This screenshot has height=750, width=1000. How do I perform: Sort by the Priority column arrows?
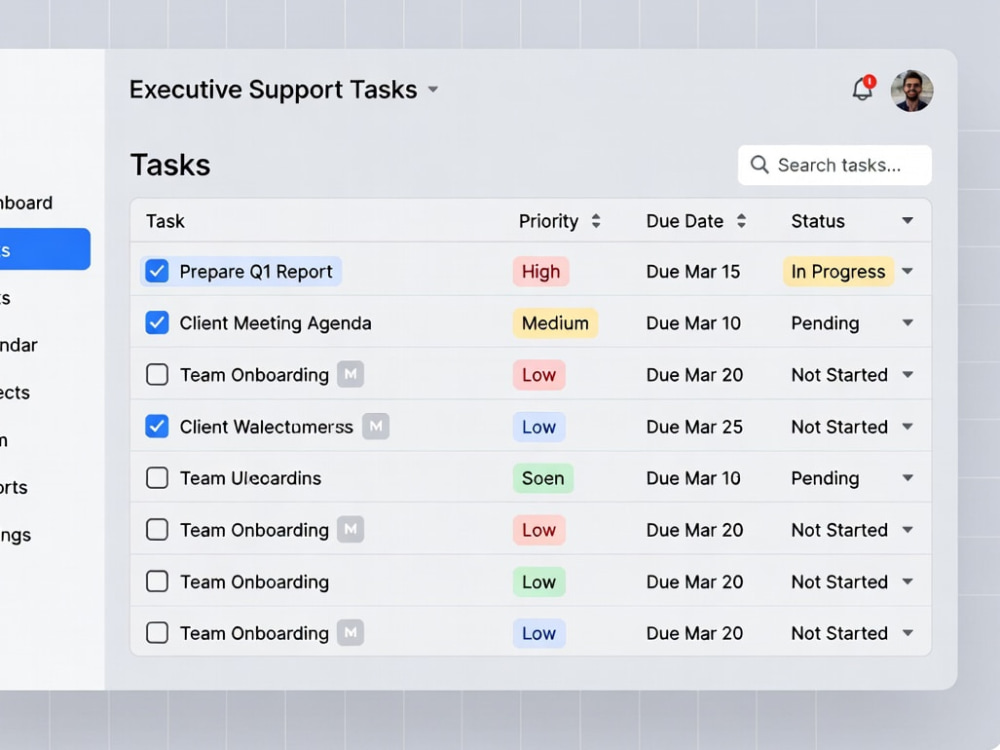(x=596, y=221)
